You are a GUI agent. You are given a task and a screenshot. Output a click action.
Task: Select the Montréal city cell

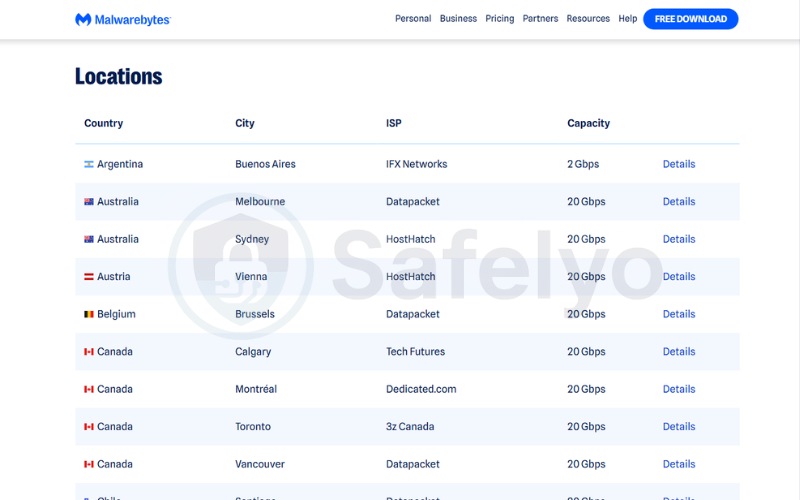(x=256, y=389)
